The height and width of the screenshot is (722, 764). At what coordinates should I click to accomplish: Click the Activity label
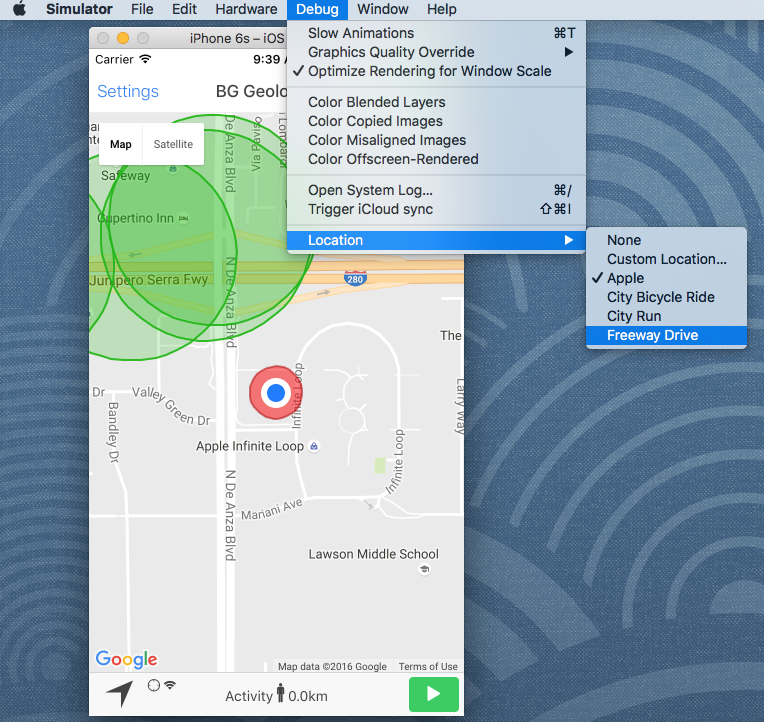click(249, 696)
